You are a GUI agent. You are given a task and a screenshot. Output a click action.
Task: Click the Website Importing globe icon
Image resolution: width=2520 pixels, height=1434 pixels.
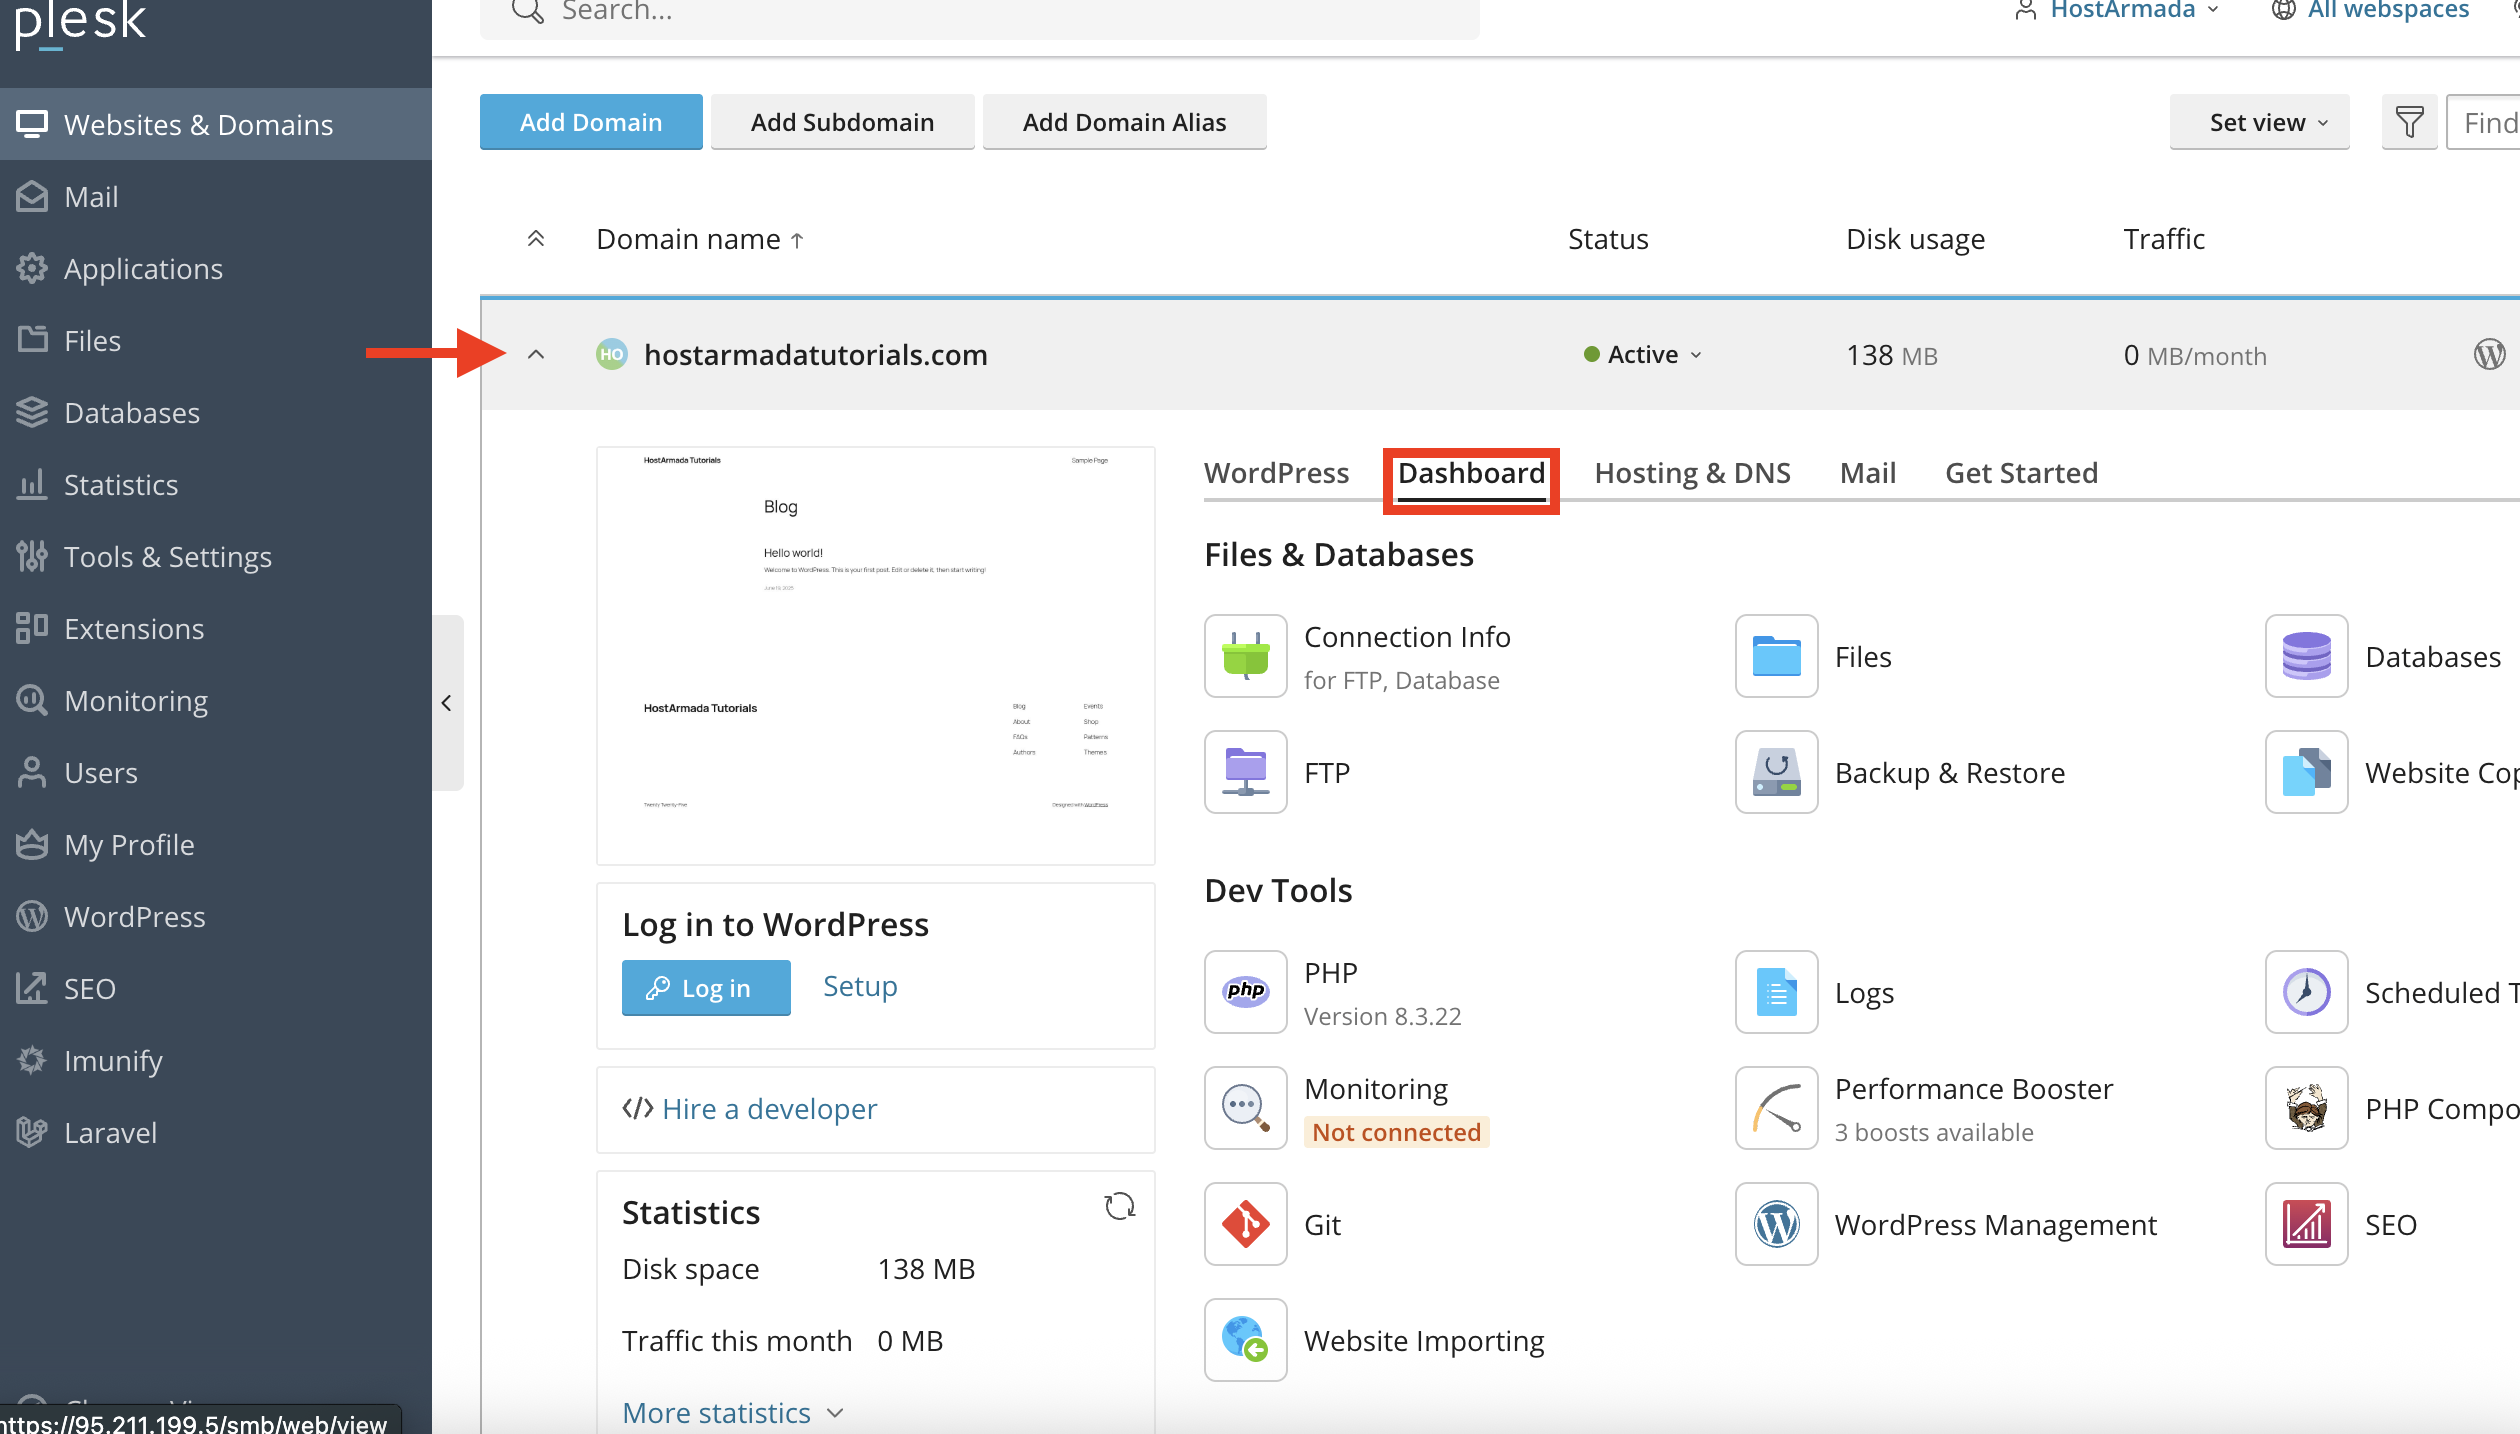[x=1245, y=1340]
